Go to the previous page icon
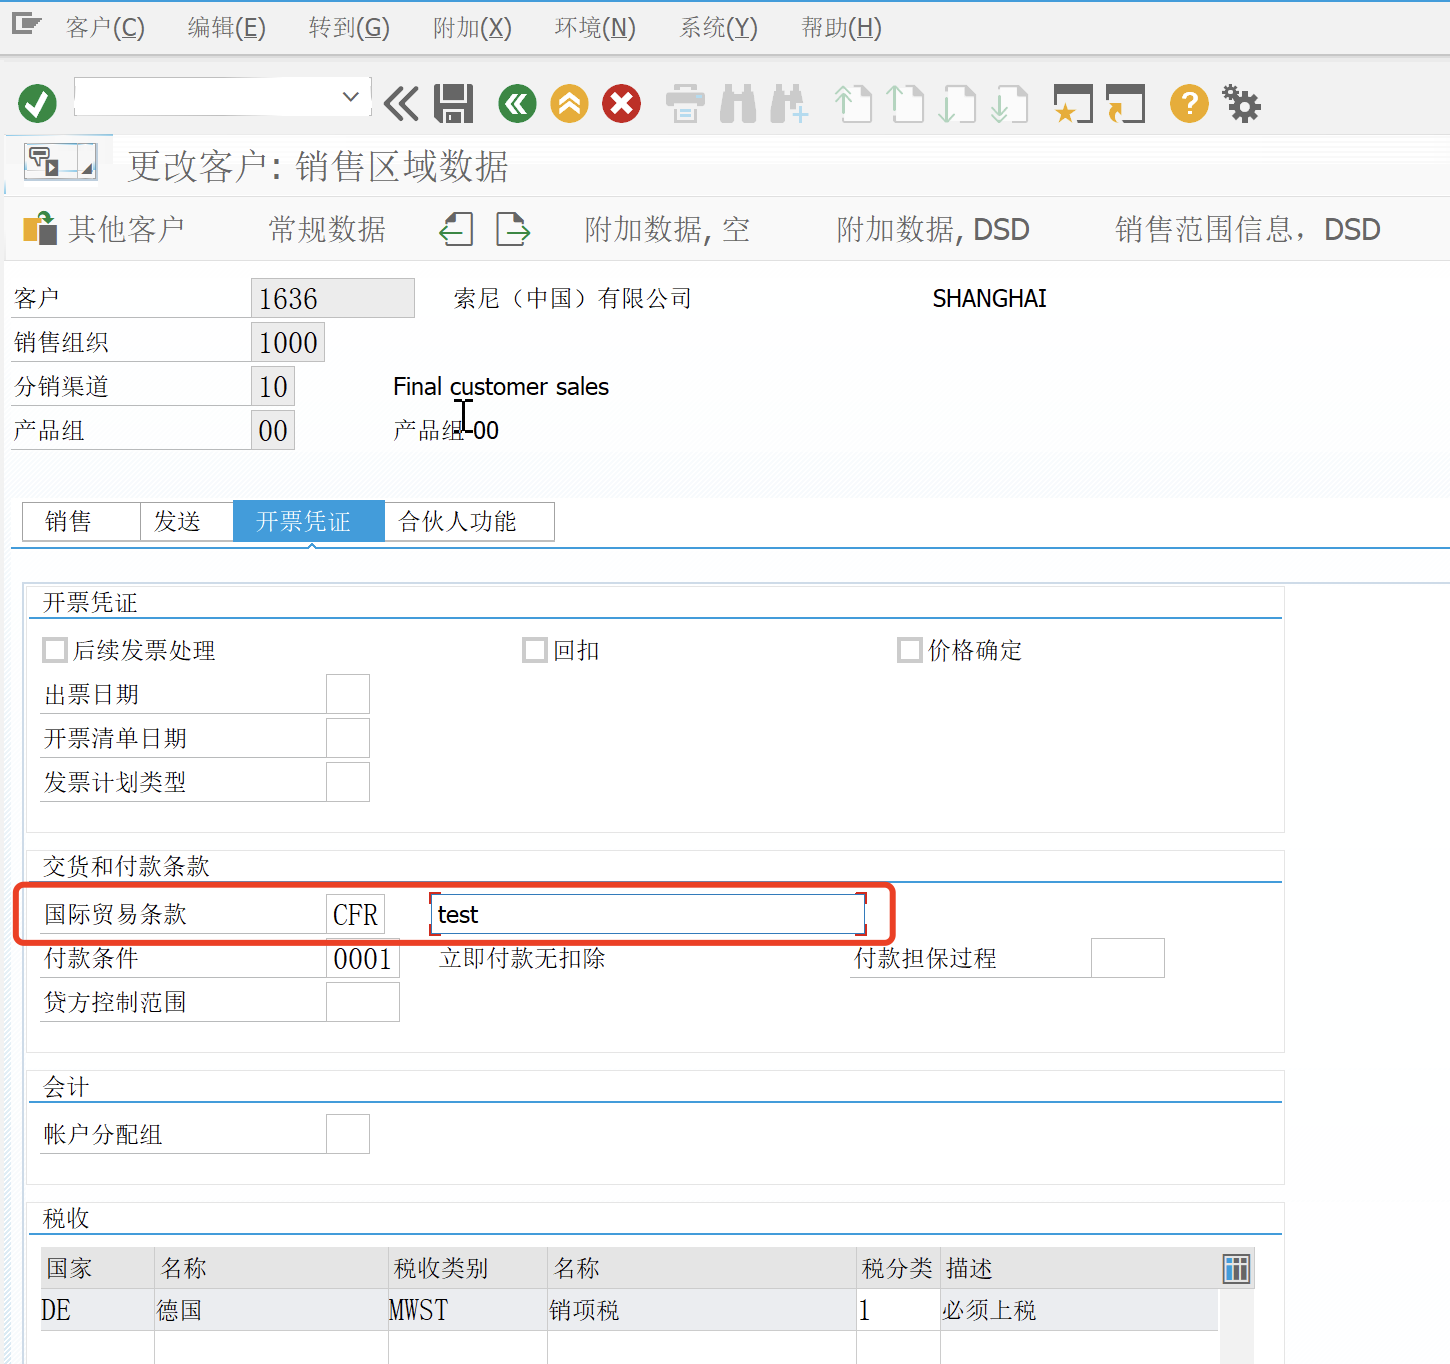The width and height of the screenshot is (1450, 1364). click(x=905, y=104)
